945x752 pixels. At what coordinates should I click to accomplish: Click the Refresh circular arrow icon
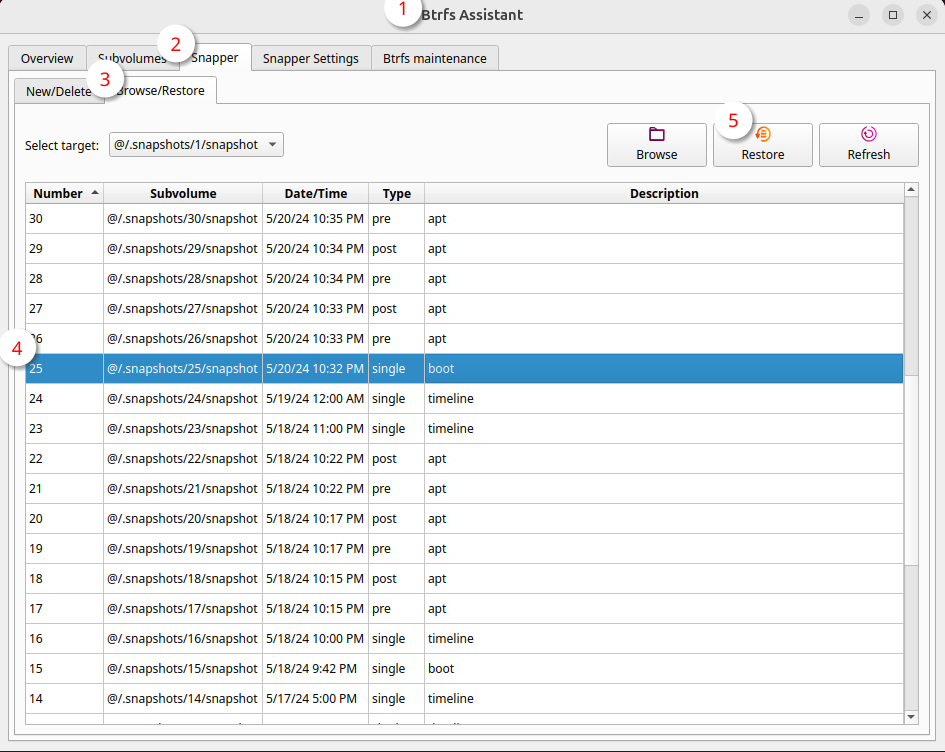point(868,134)
